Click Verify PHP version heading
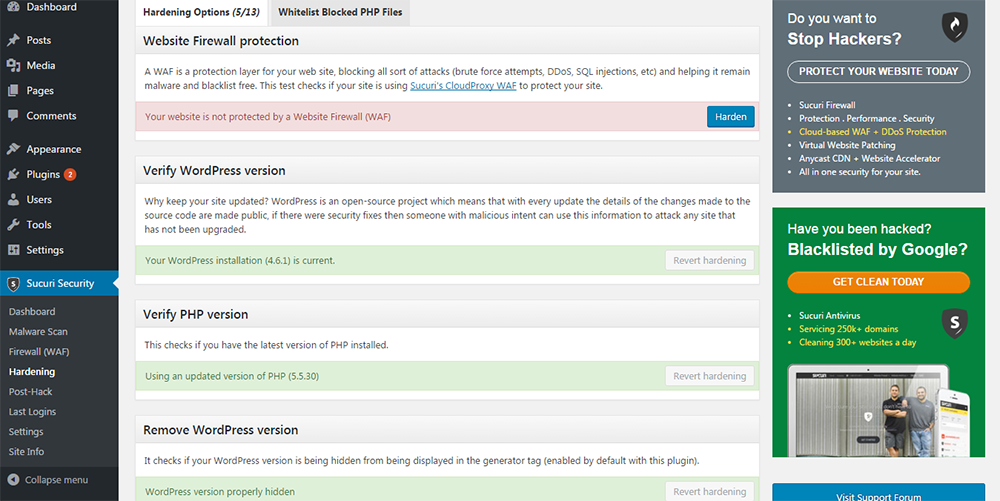This screenshot has height=501, width=1000. pyautogui.click(x=196, y=314)
